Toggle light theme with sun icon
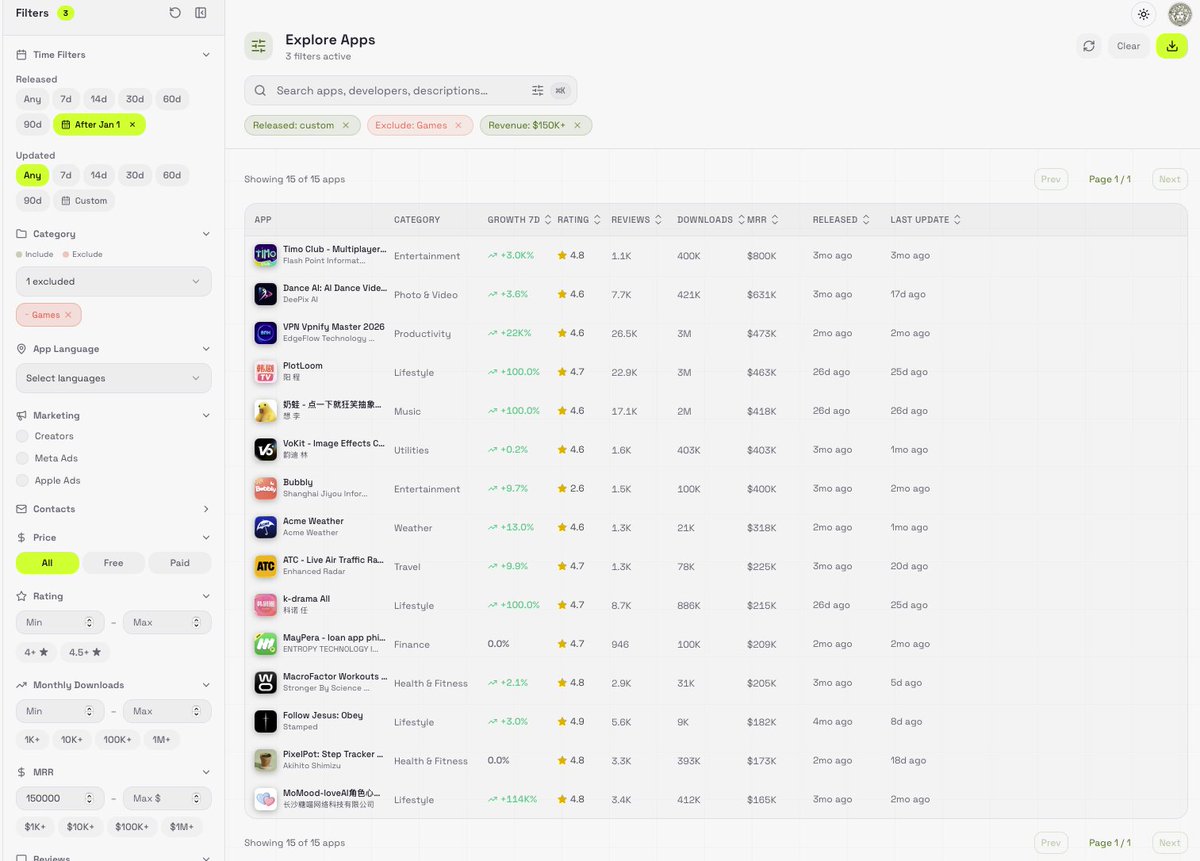Image resolution: width=1200 pixels, height=861 pixels. (1144, 14)
